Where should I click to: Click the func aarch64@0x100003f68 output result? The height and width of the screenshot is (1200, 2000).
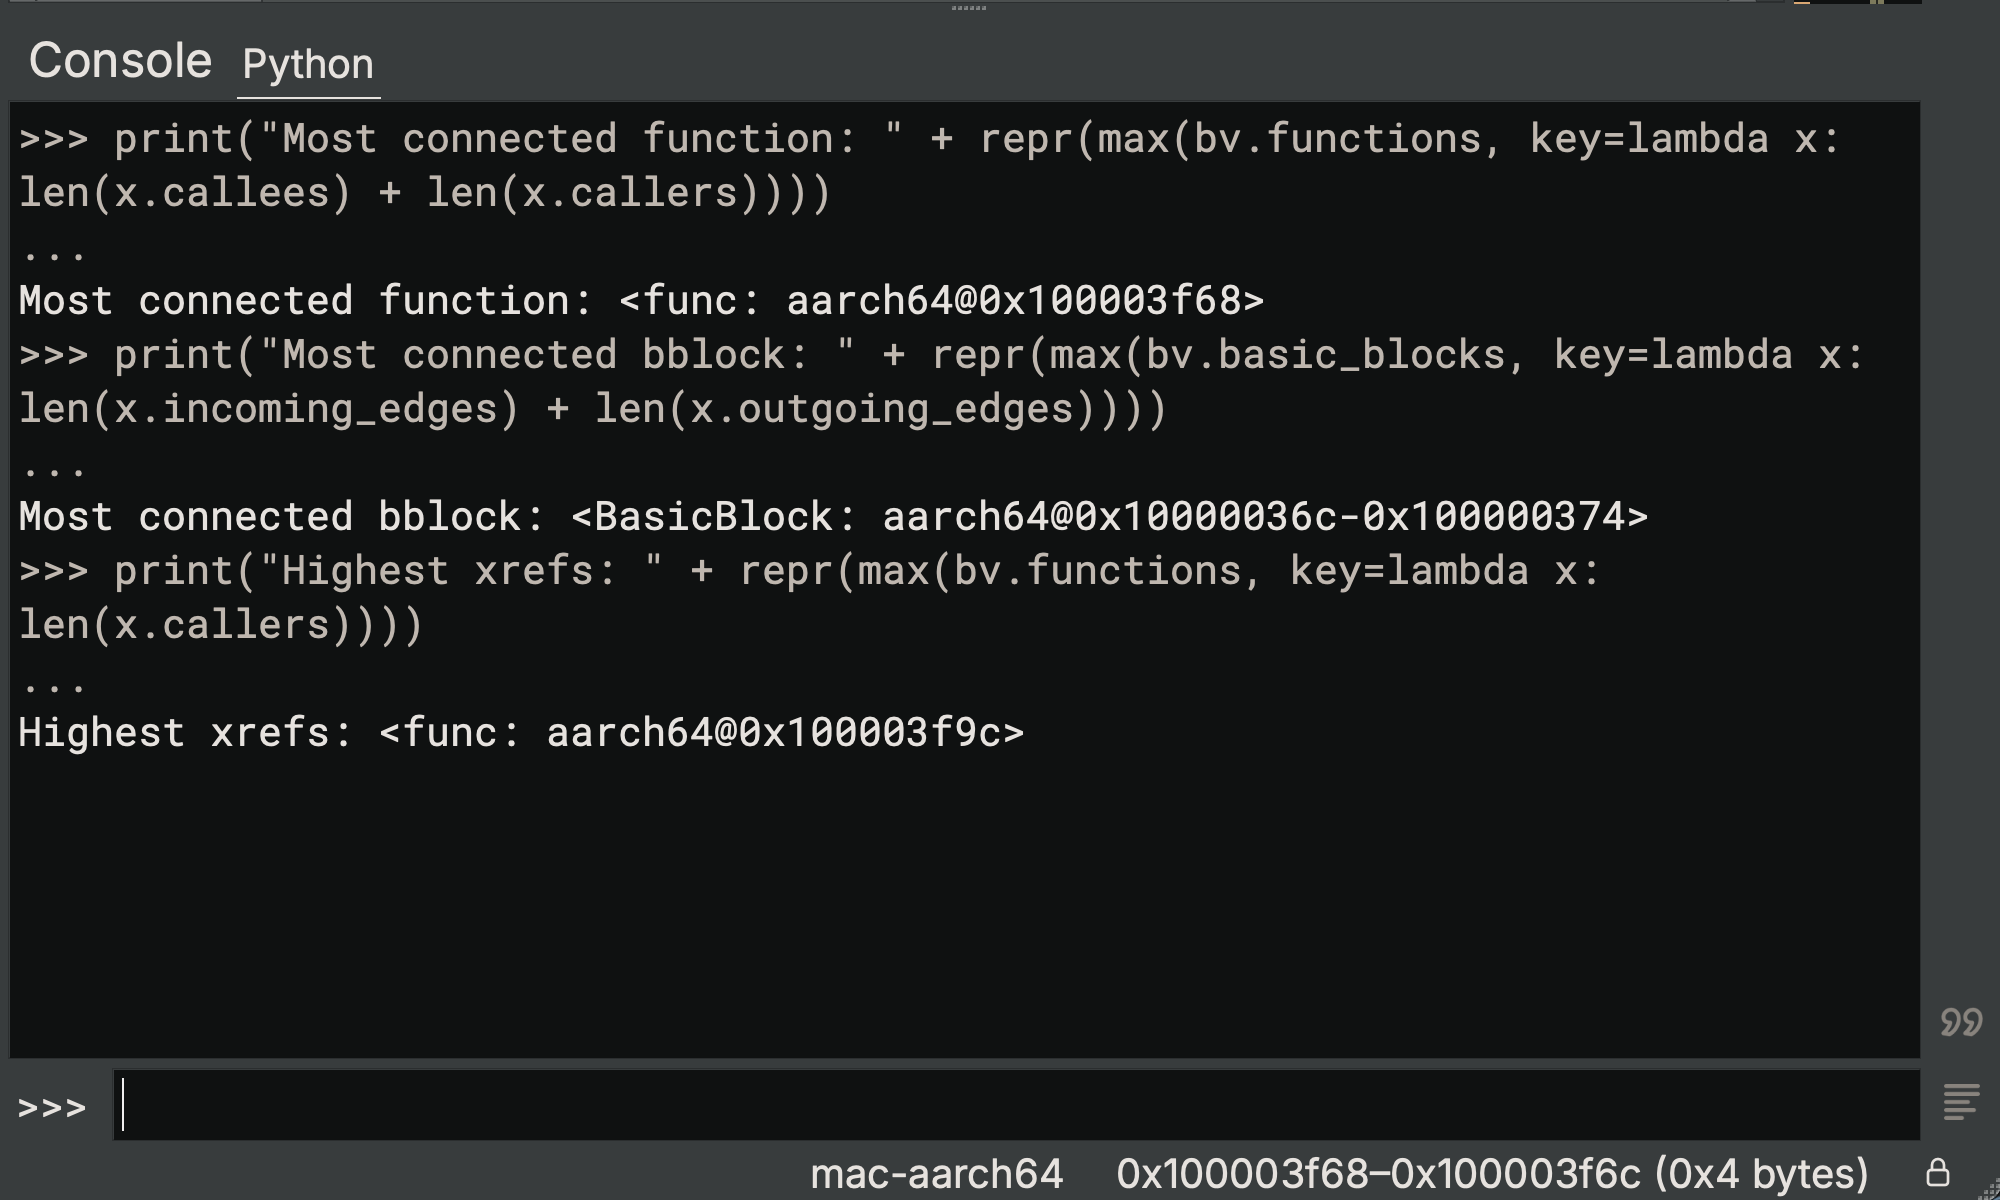click(941, 301)
